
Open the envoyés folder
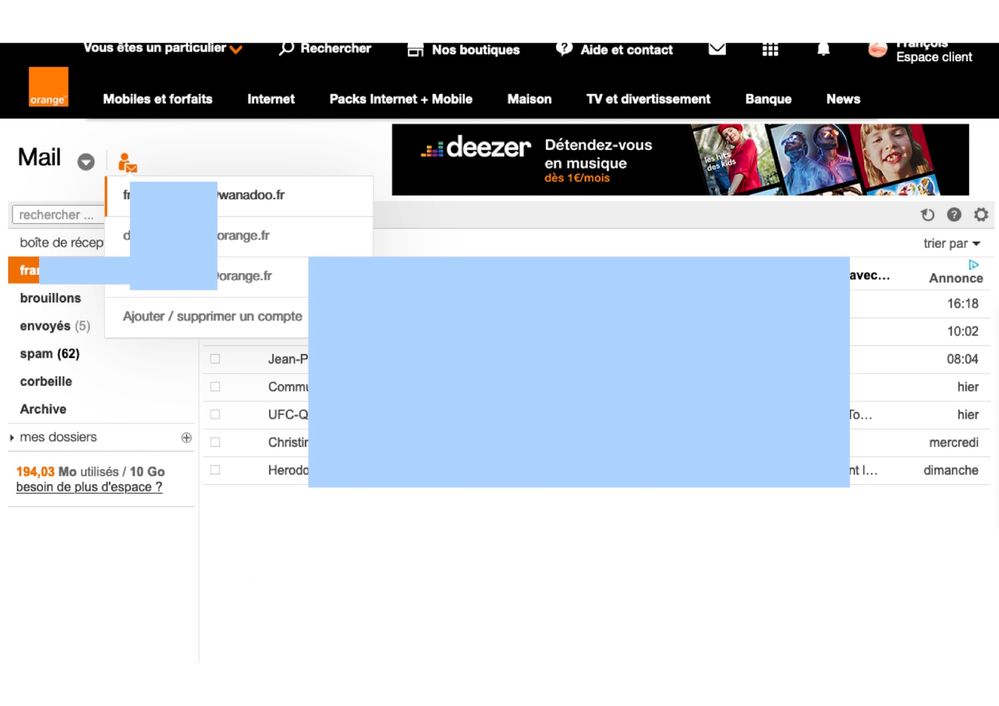[55, 326]
